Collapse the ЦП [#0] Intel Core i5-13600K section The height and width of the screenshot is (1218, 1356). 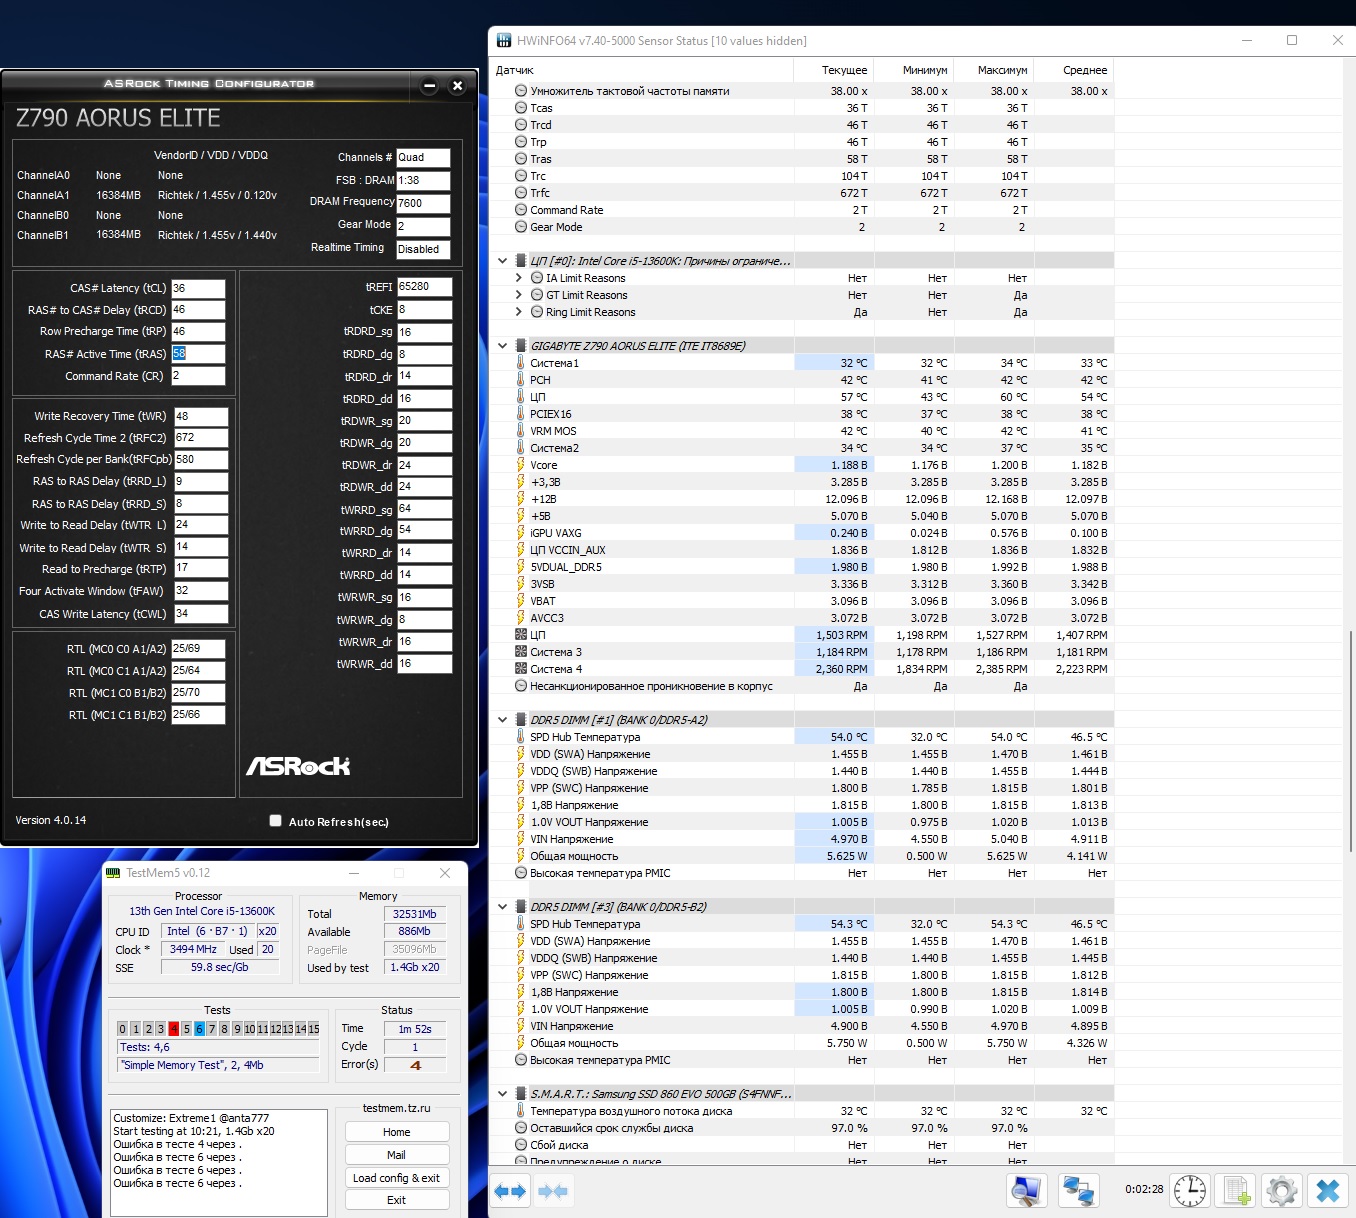(x=502, y=261)
